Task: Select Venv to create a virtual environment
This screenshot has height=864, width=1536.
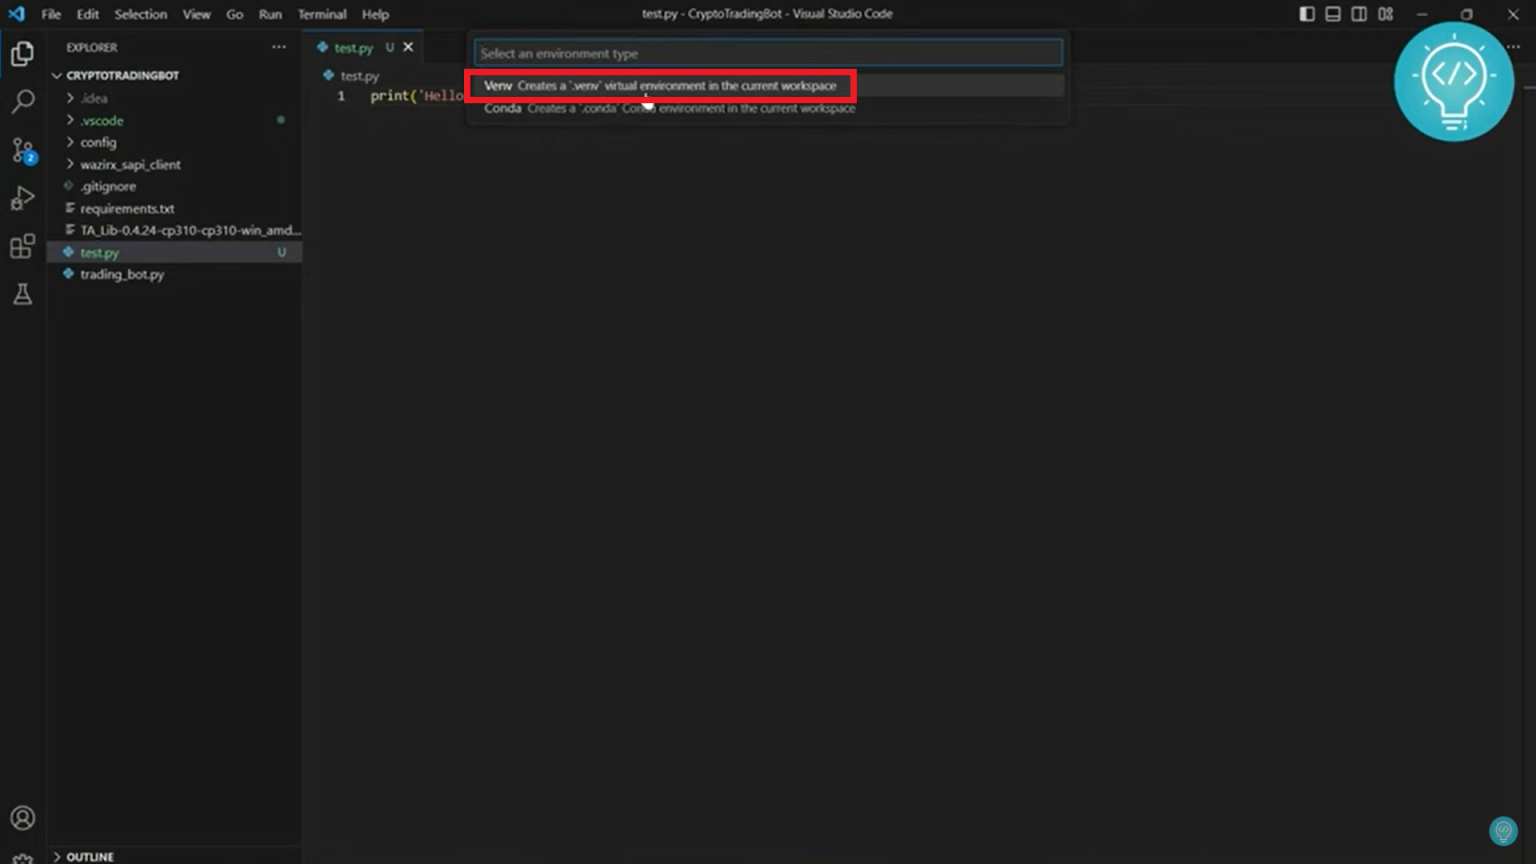Action: pos(660,86)
